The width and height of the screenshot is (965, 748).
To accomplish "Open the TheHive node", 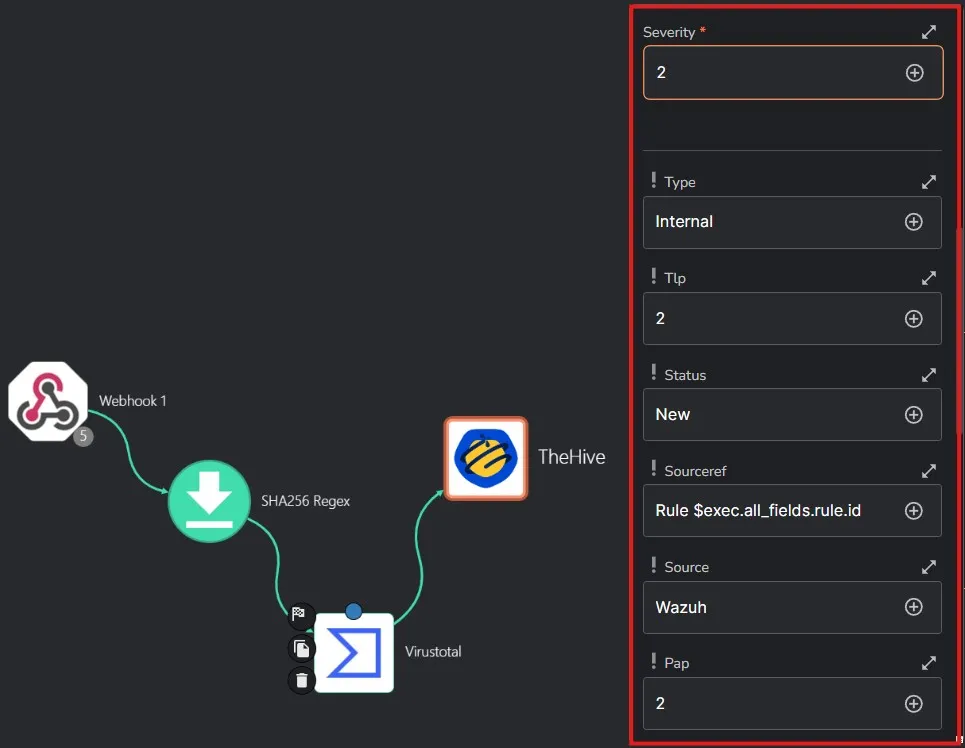I will [x=486, y=458].
